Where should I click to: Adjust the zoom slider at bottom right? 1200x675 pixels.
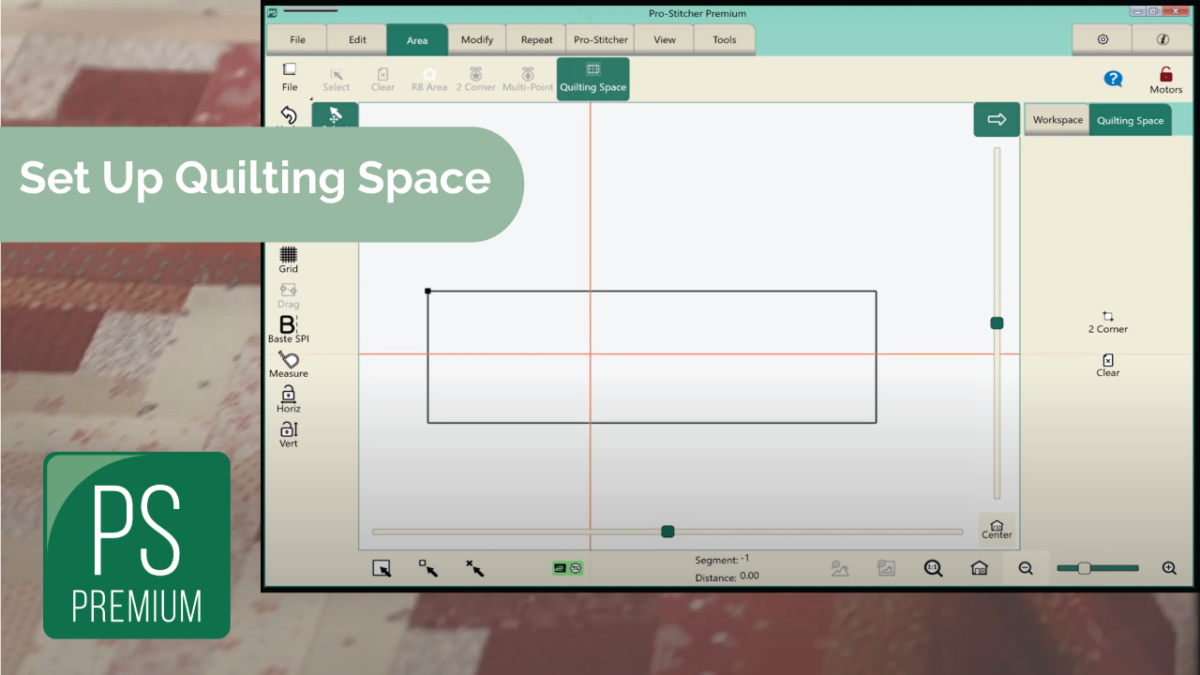pos(1085,567)
